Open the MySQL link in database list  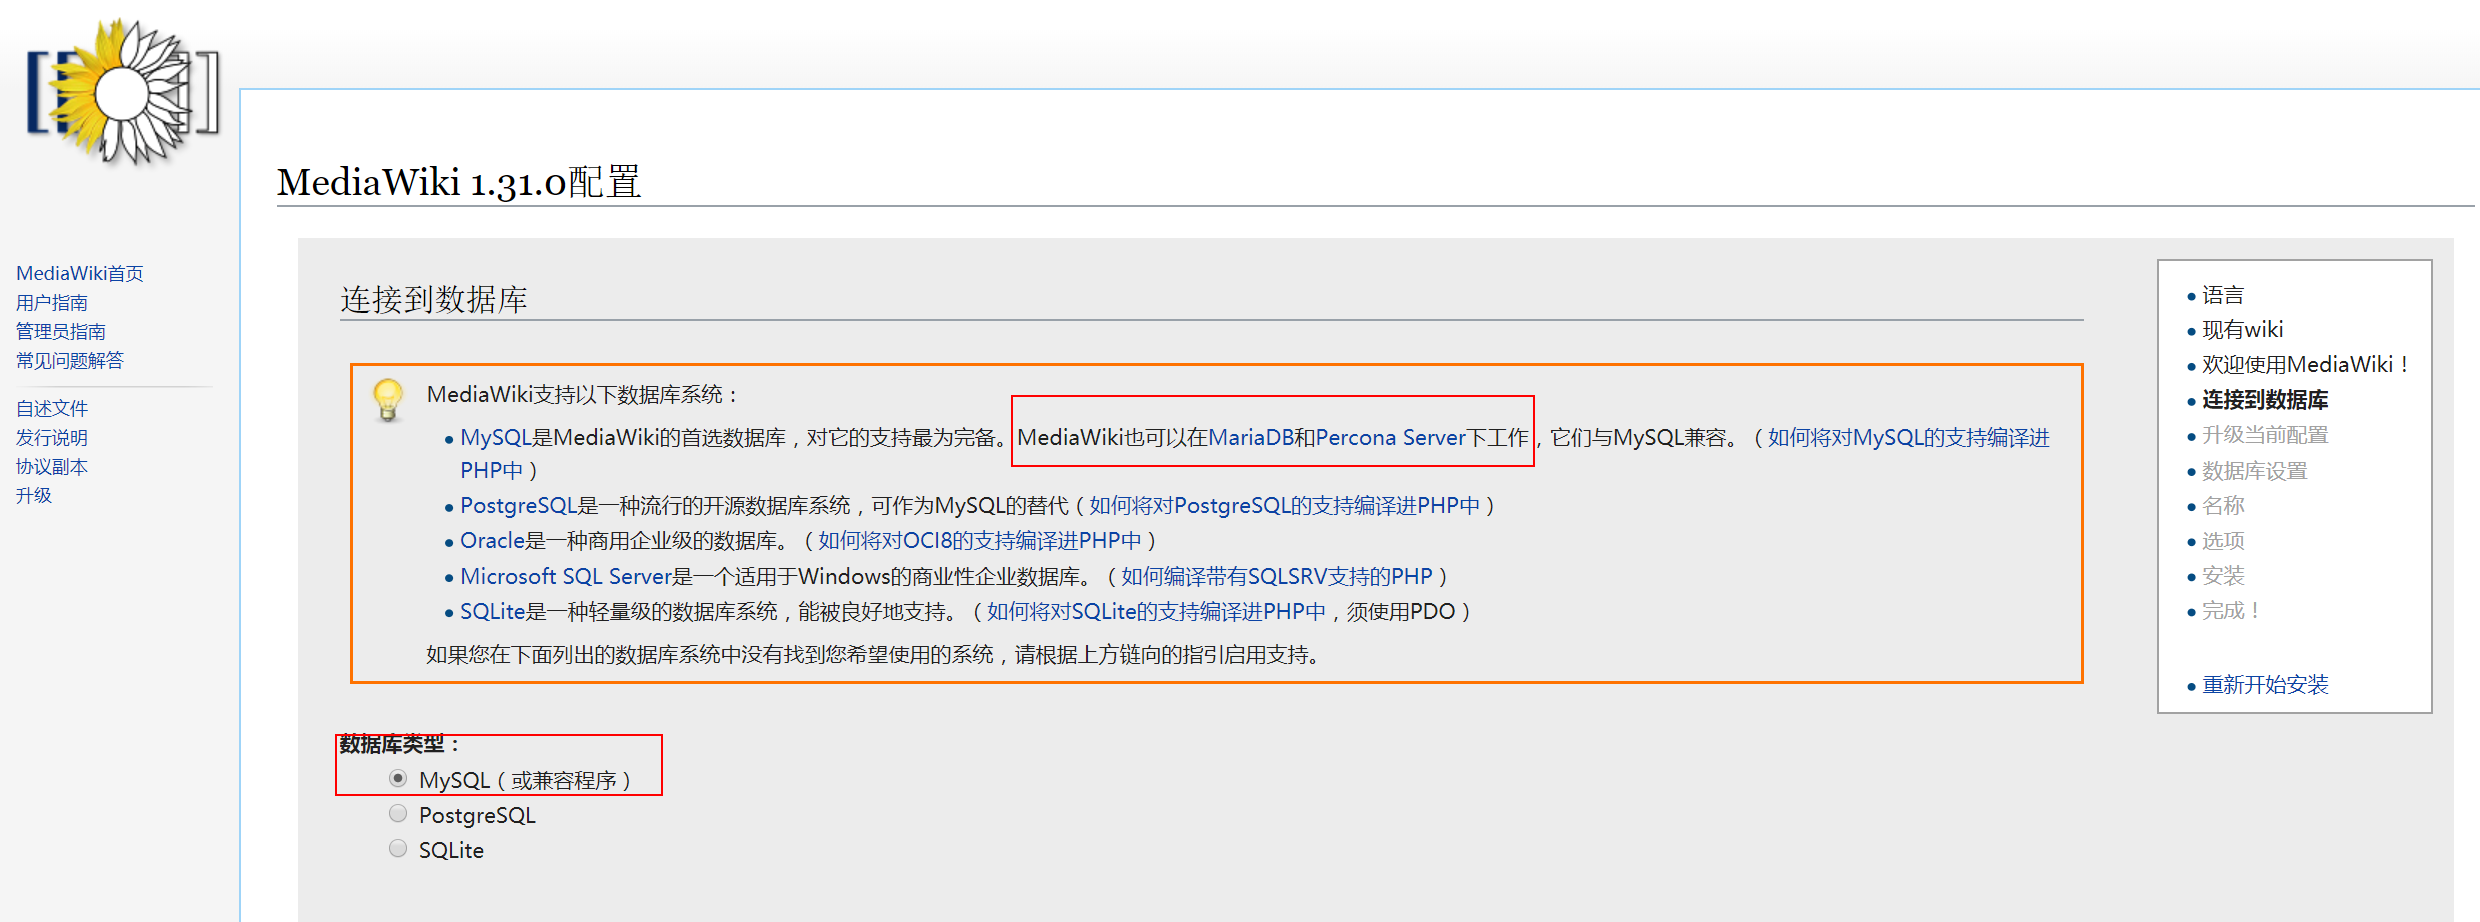[x=496, y=438]
